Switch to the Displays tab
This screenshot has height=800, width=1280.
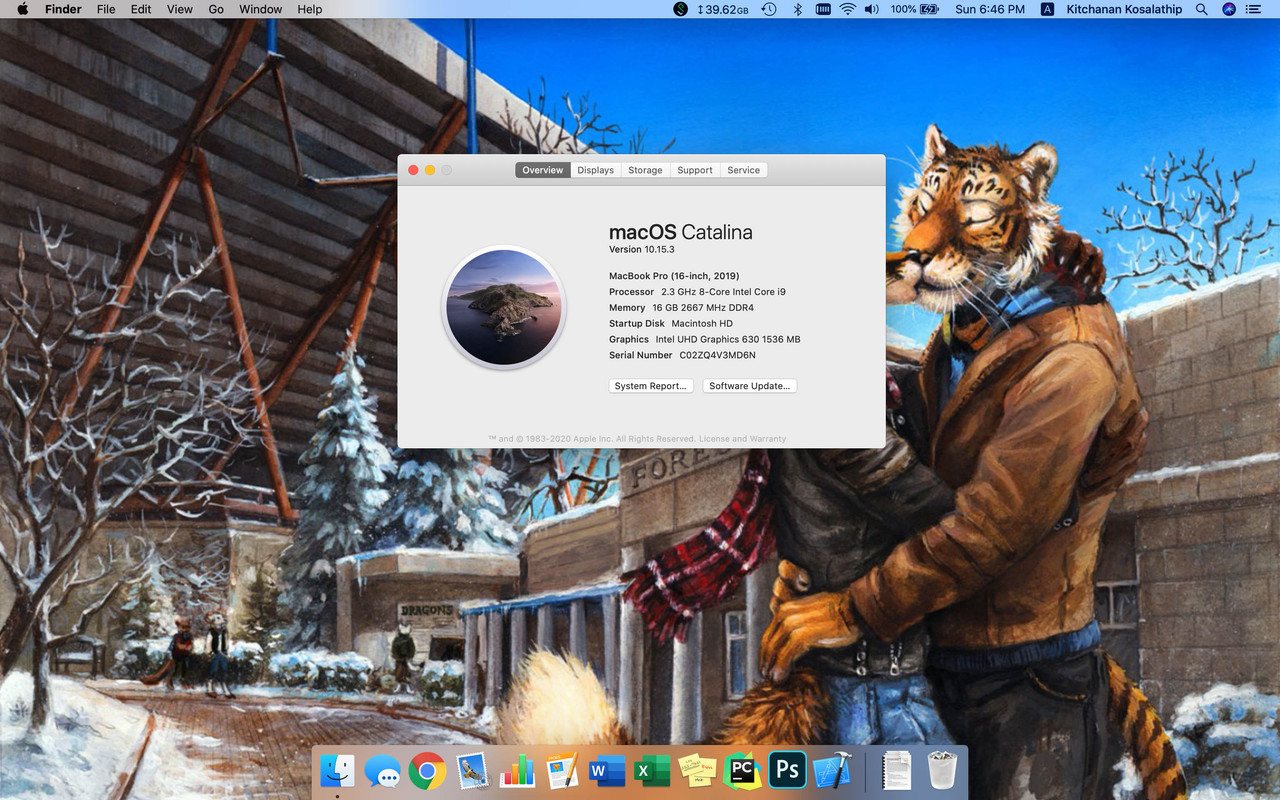596,170
